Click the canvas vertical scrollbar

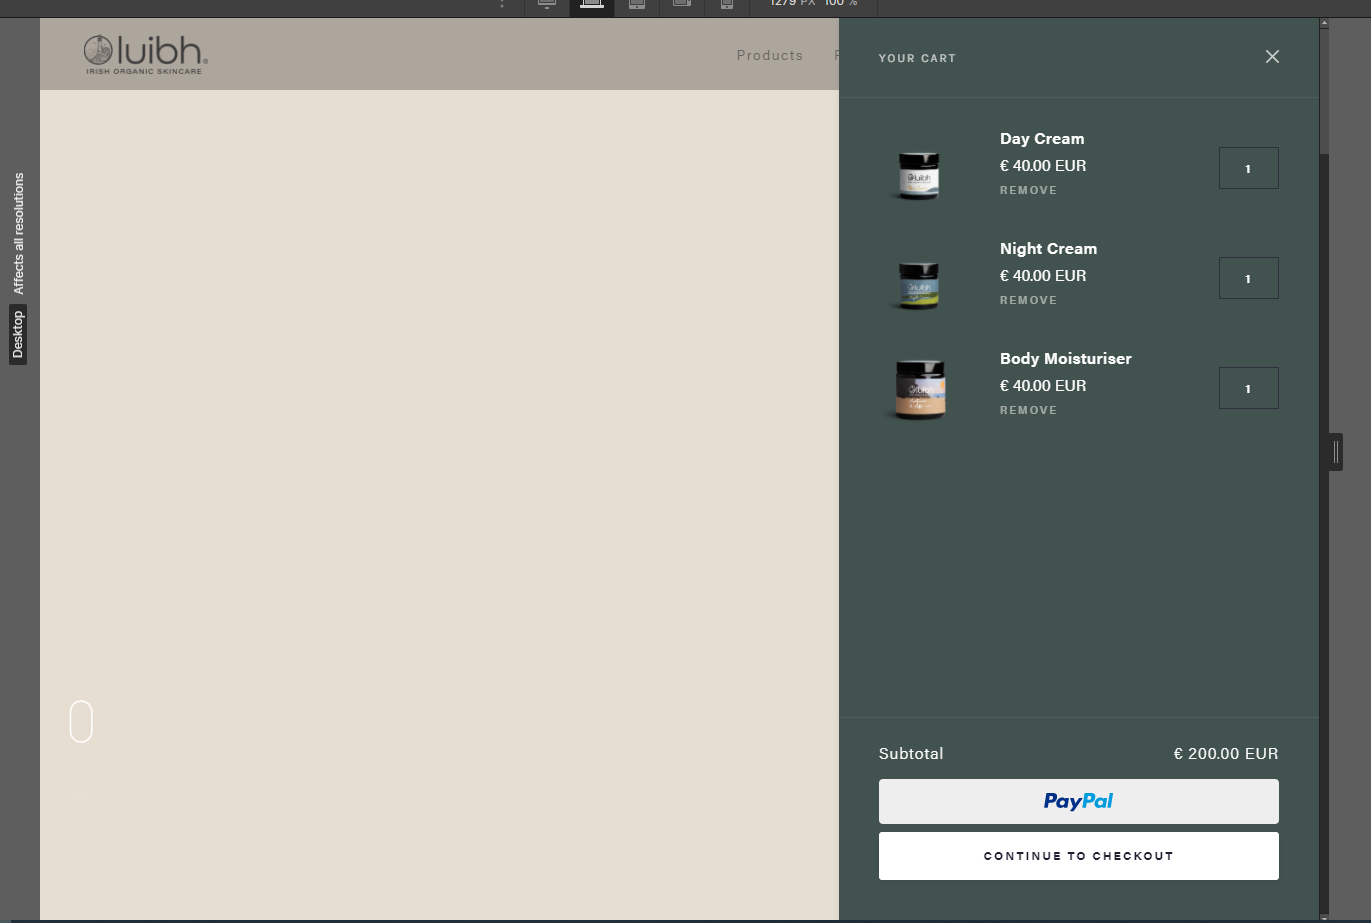(1324, 470)
